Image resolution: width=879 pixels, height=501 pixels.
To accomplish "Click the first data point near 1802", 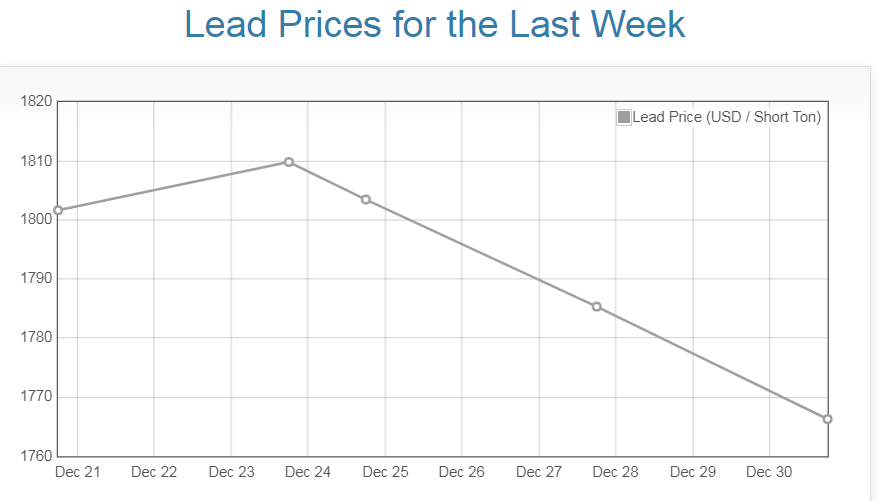I will click(58, 210).
